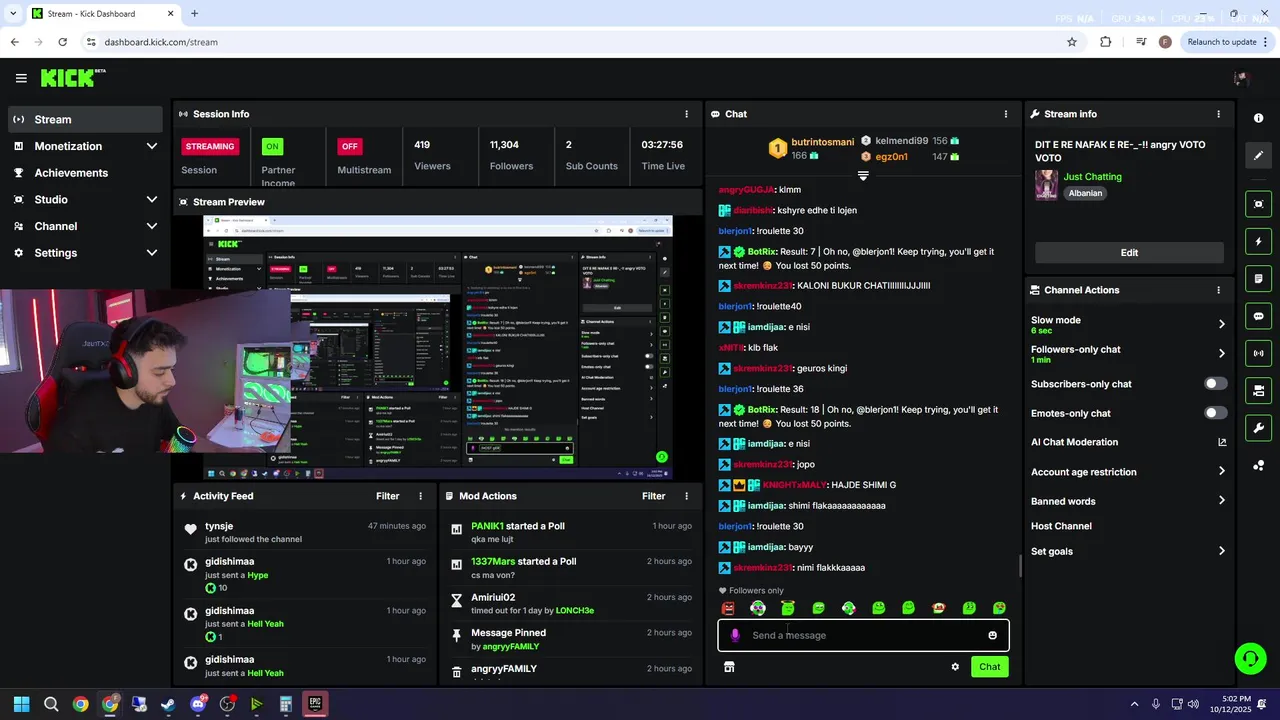Open the hamburger navigation menu

(x=21, y=78)
